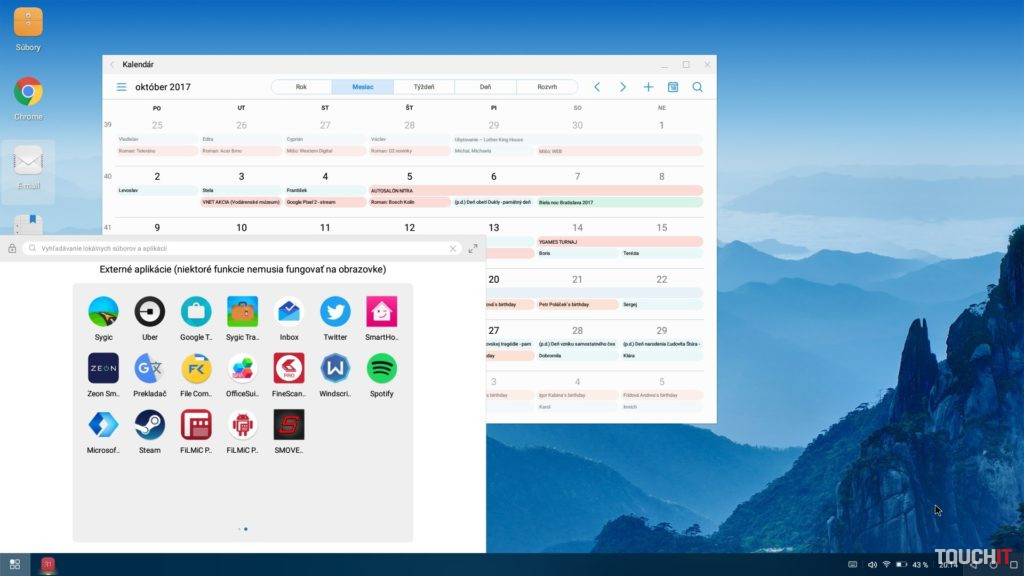Screen dimensions: 1024x576
Task: Go to next month with right chevron
Action: point(622,87)
